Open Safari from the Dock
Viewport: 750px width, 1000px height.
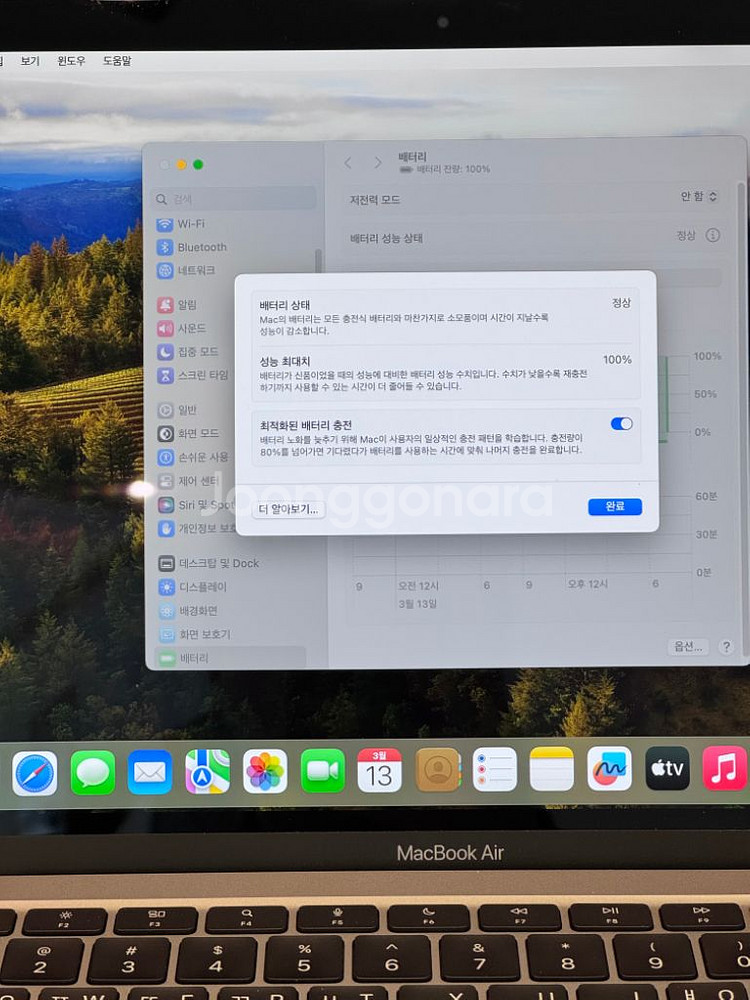(x=35, y=773)
